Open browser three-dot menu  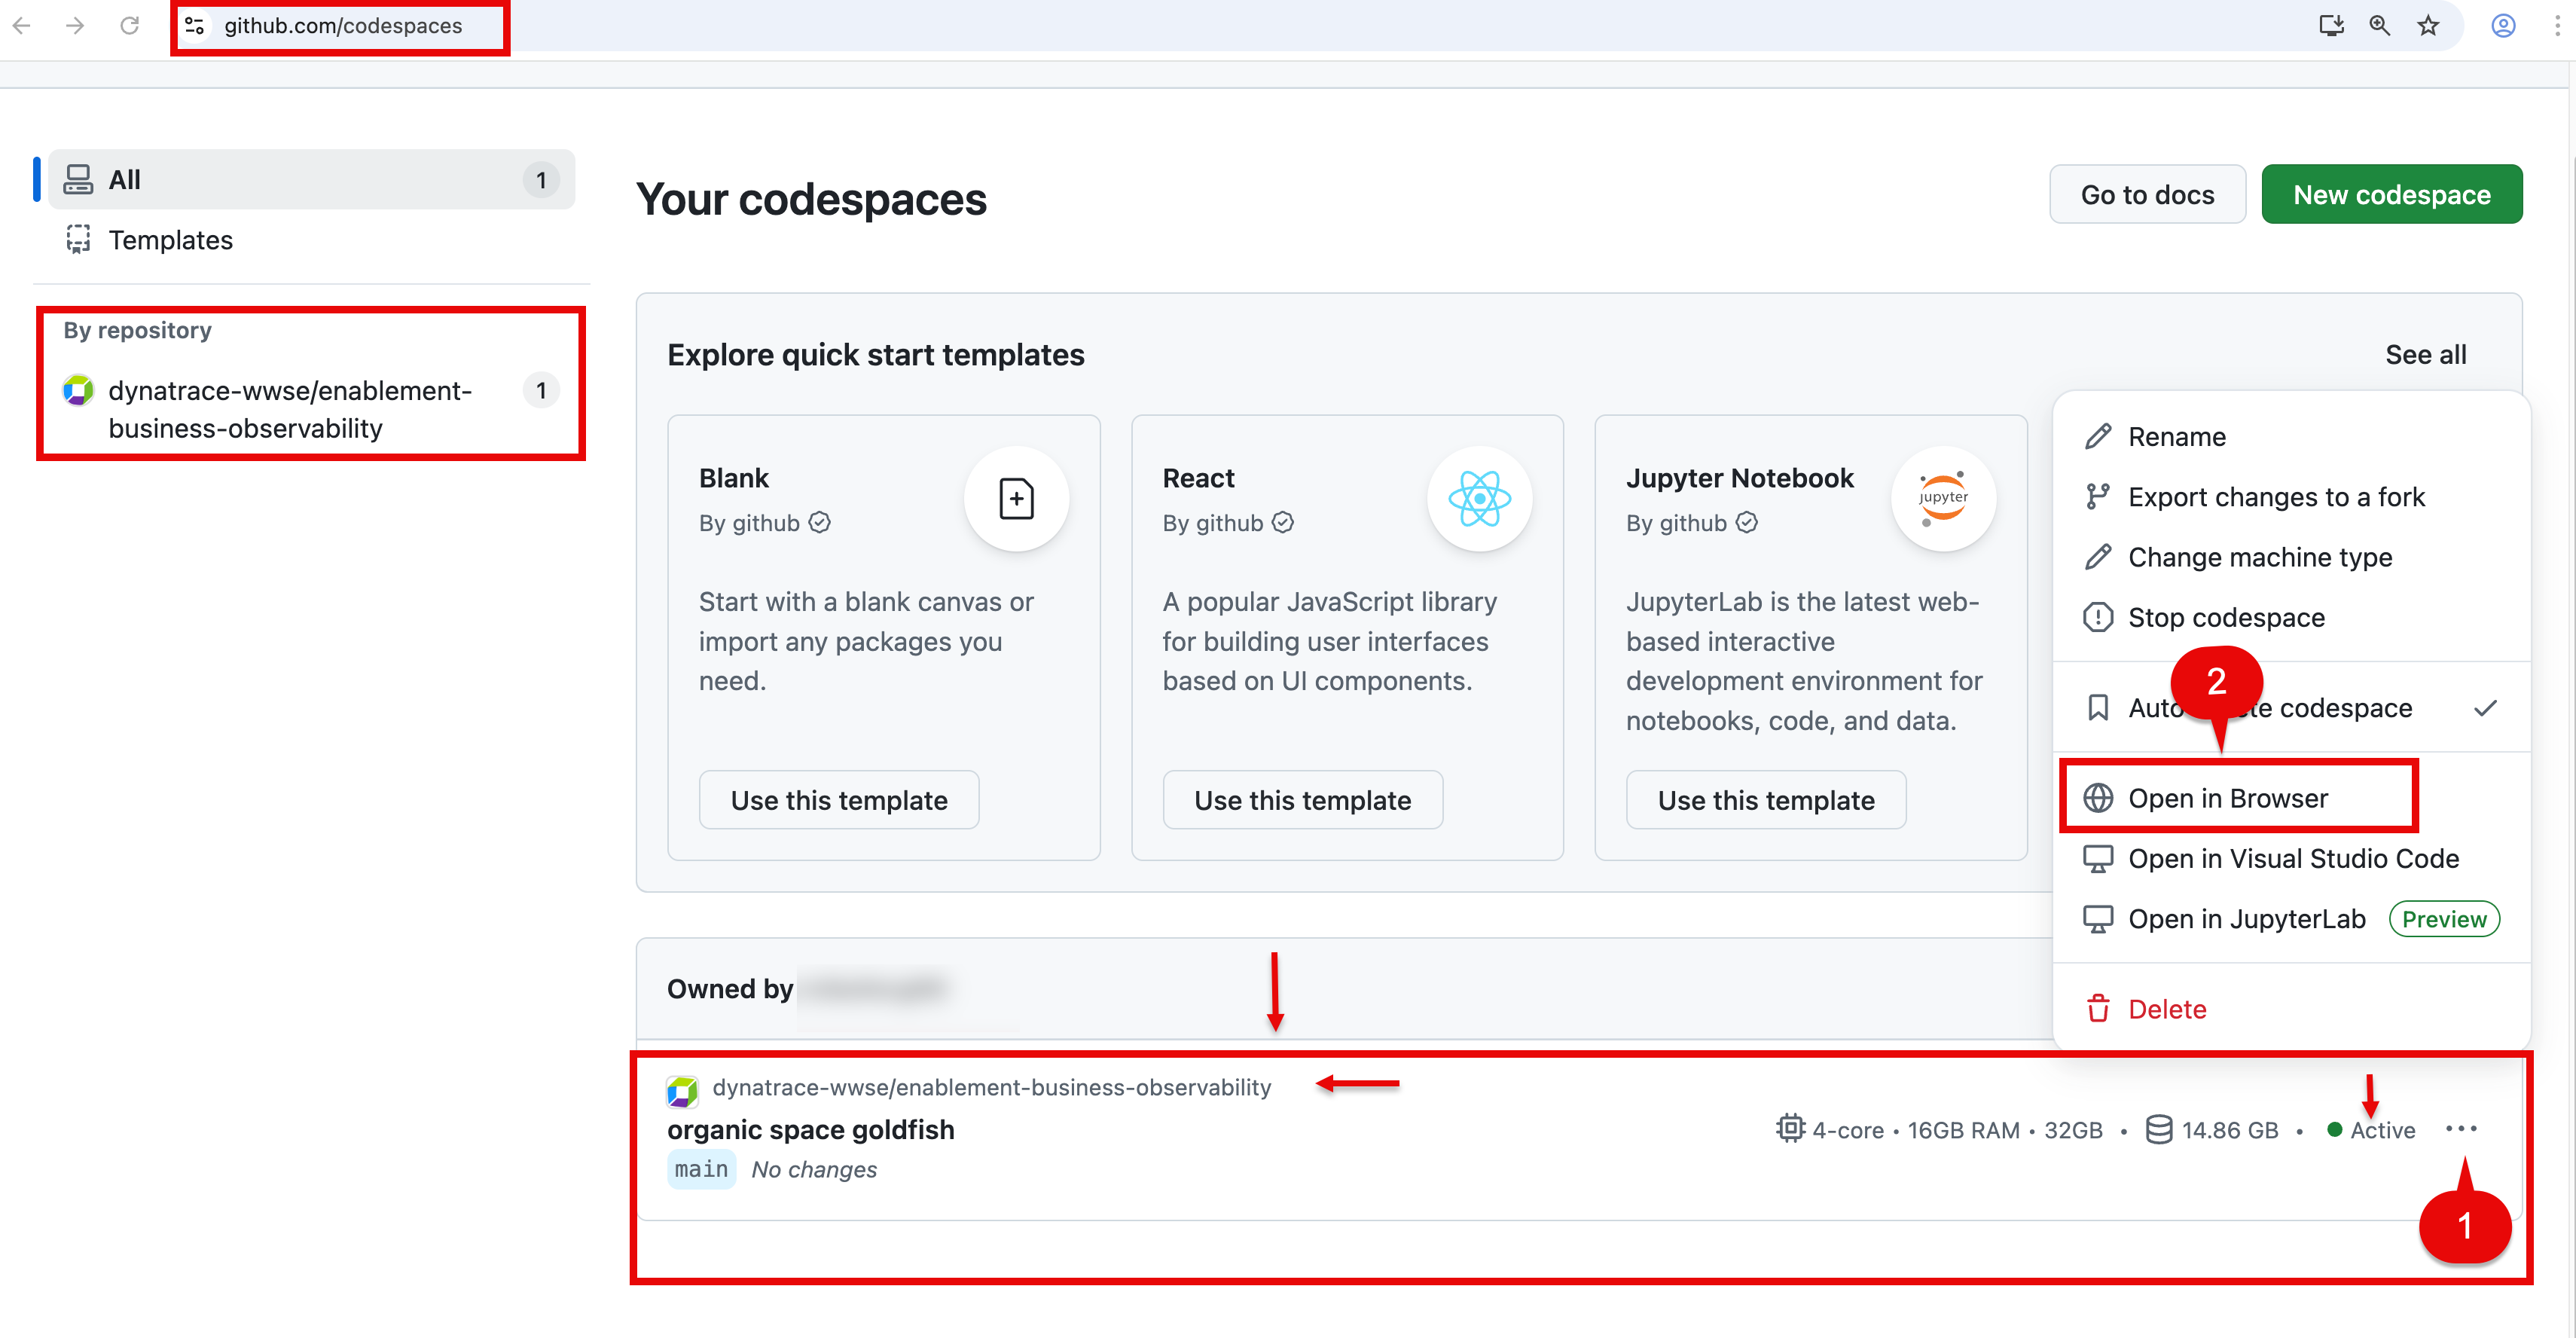[2557, 26]
